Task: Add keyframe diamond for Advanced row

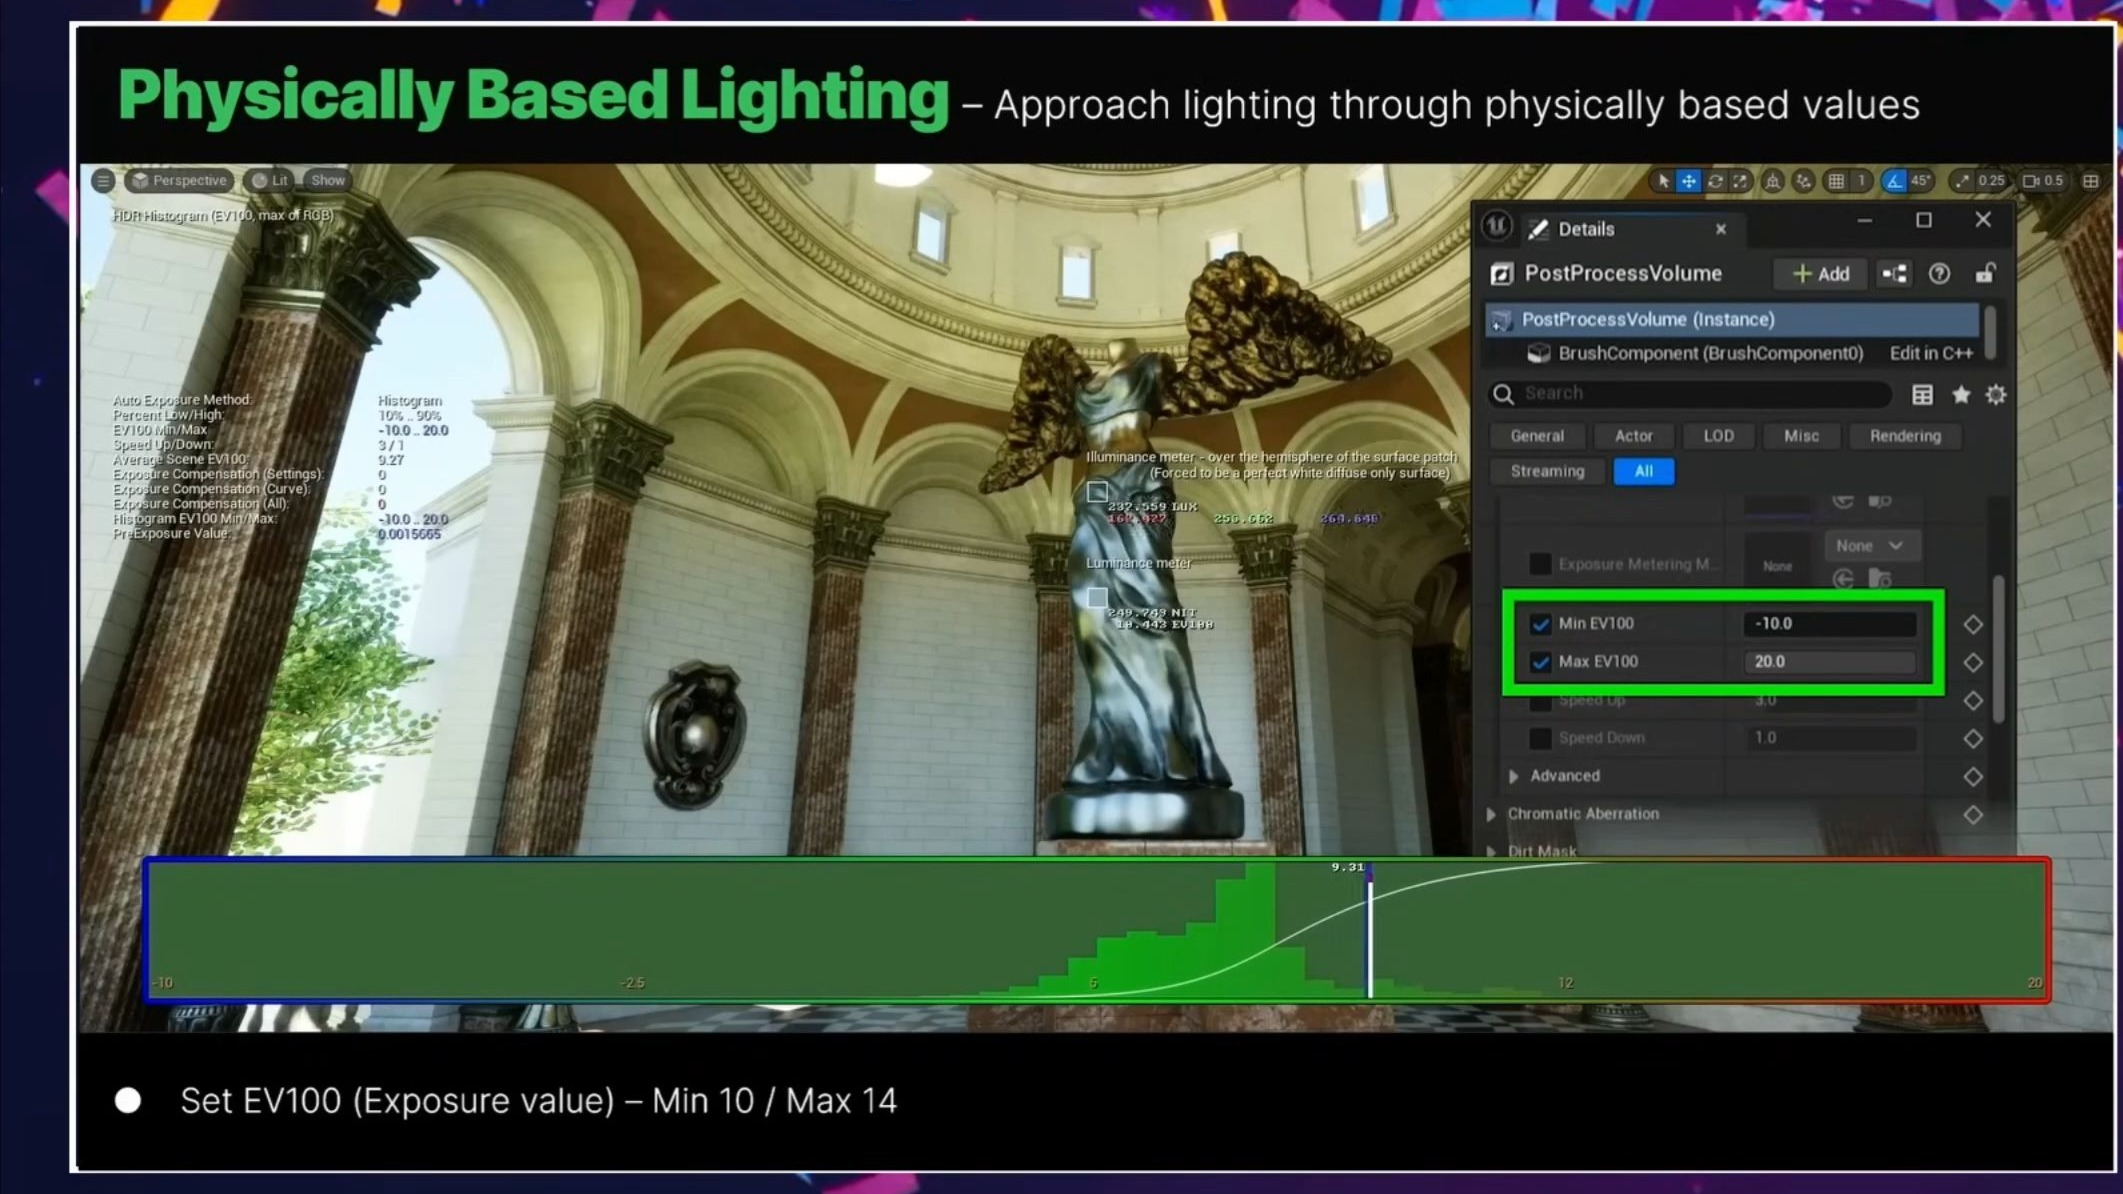Action: pos(1972,777)
